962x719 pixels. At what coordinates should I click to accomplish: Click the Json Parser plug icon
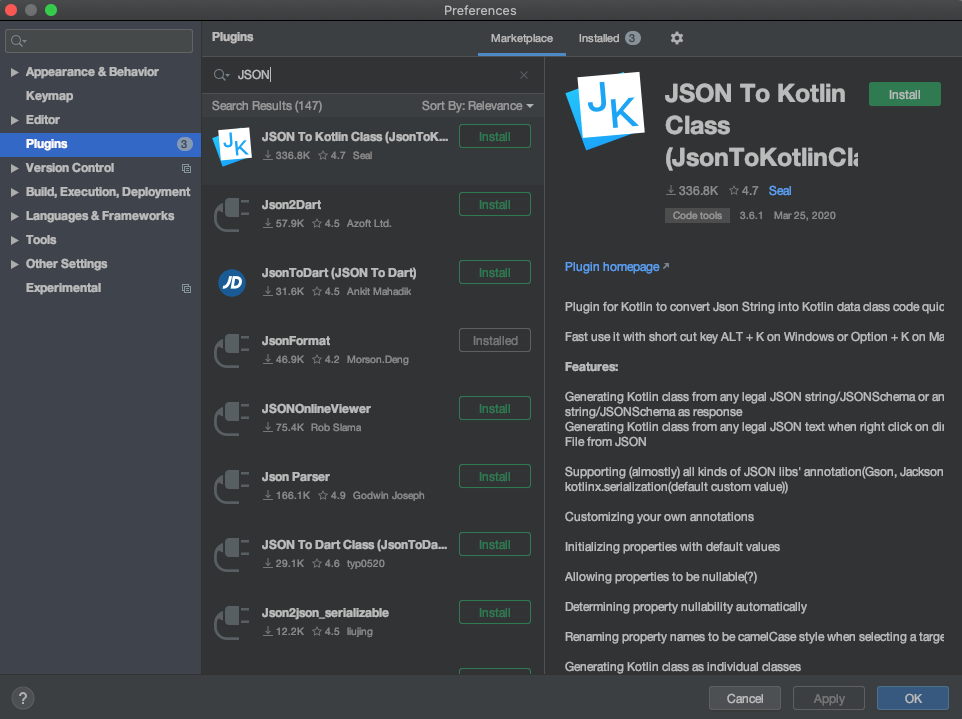pyautogui.click(x=232, y=486)
